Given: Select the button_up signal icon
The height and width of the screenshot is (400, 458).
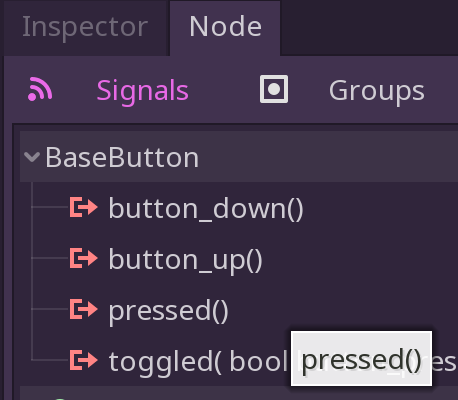Looking at the screenshot, I should pos(83,258).
